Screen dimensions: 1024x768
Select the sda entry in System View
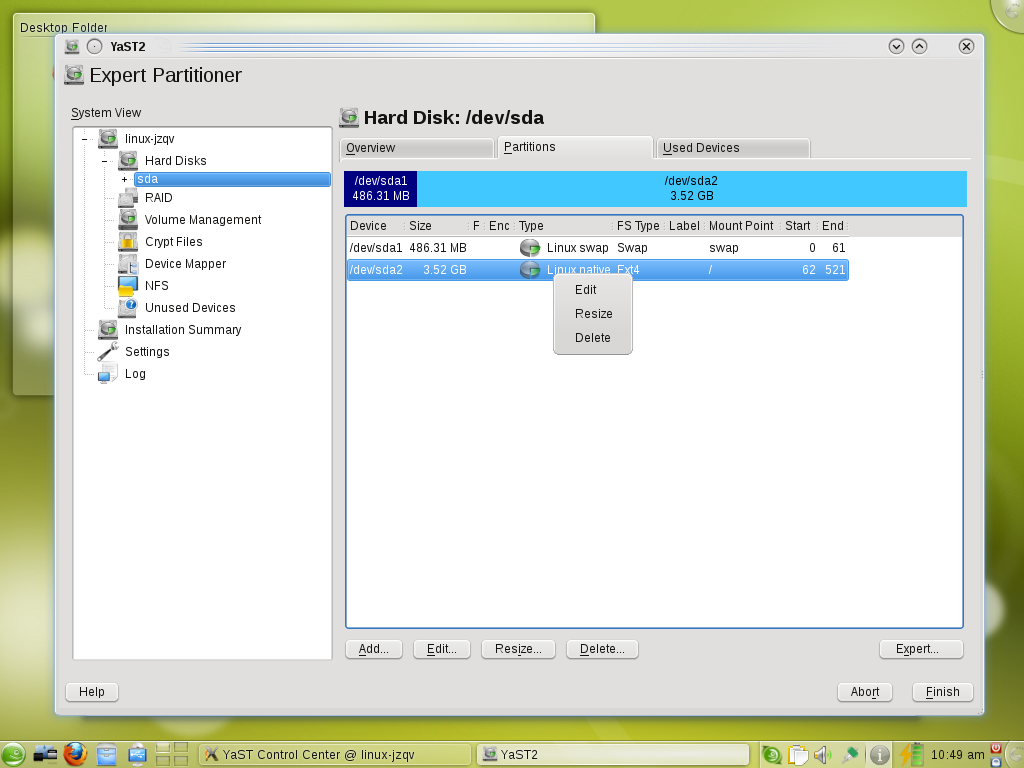point(232,179)
